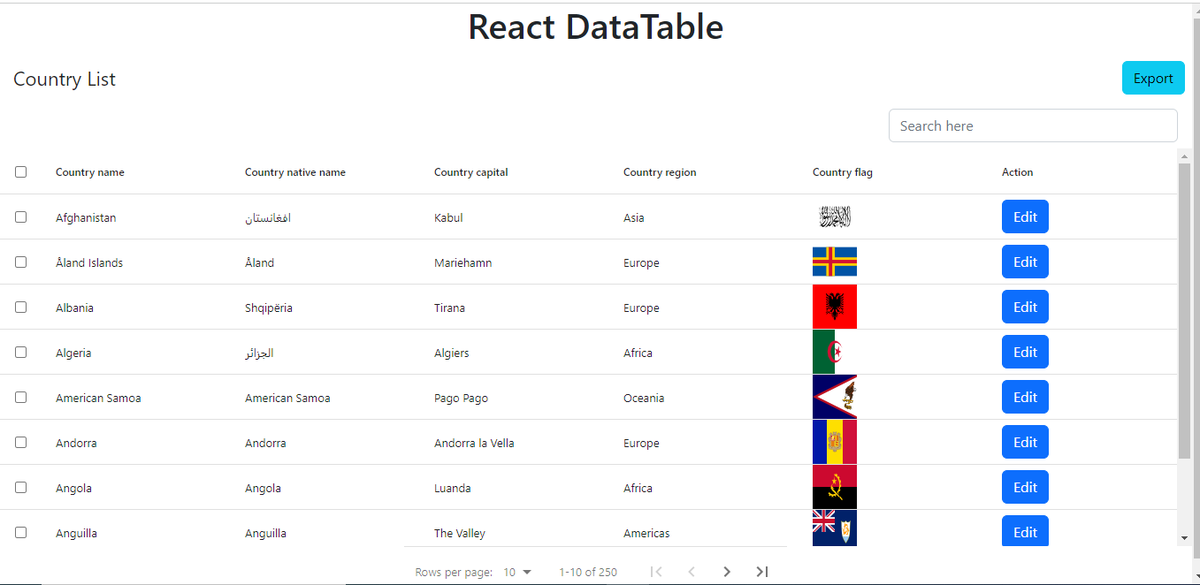Click the Algeria flag image
Viewport: 1200px width, 585px height.
(x=834, y=352)
